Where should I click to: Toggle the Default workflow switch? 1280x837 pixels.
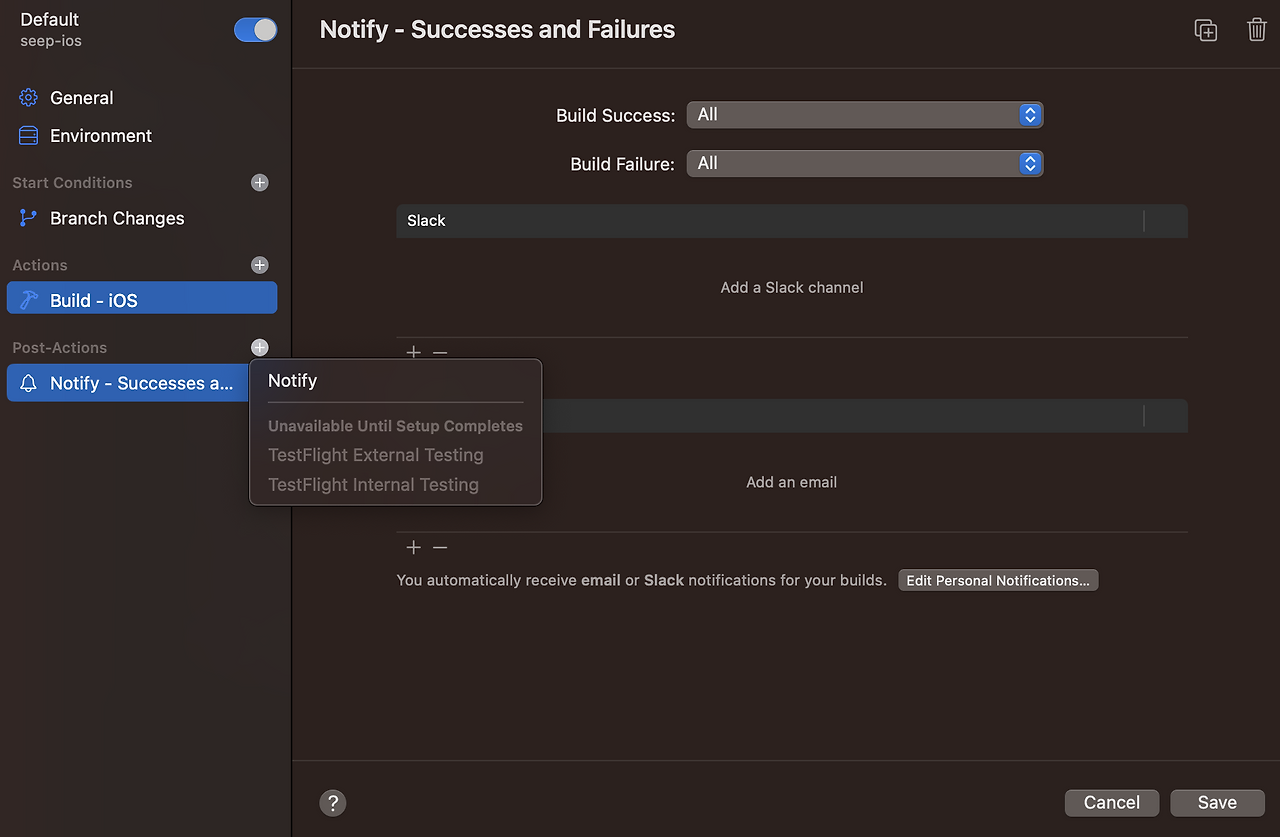(x=256, y=30)
